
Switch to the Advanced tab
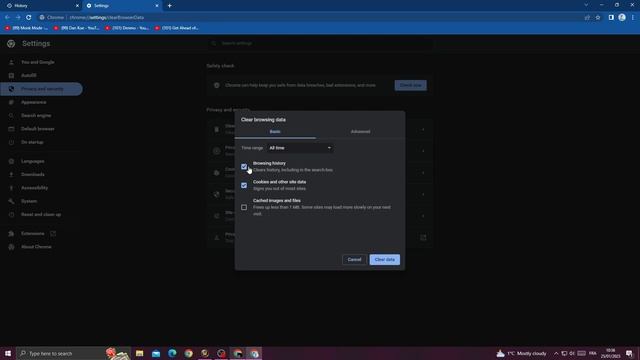(360, 131)
